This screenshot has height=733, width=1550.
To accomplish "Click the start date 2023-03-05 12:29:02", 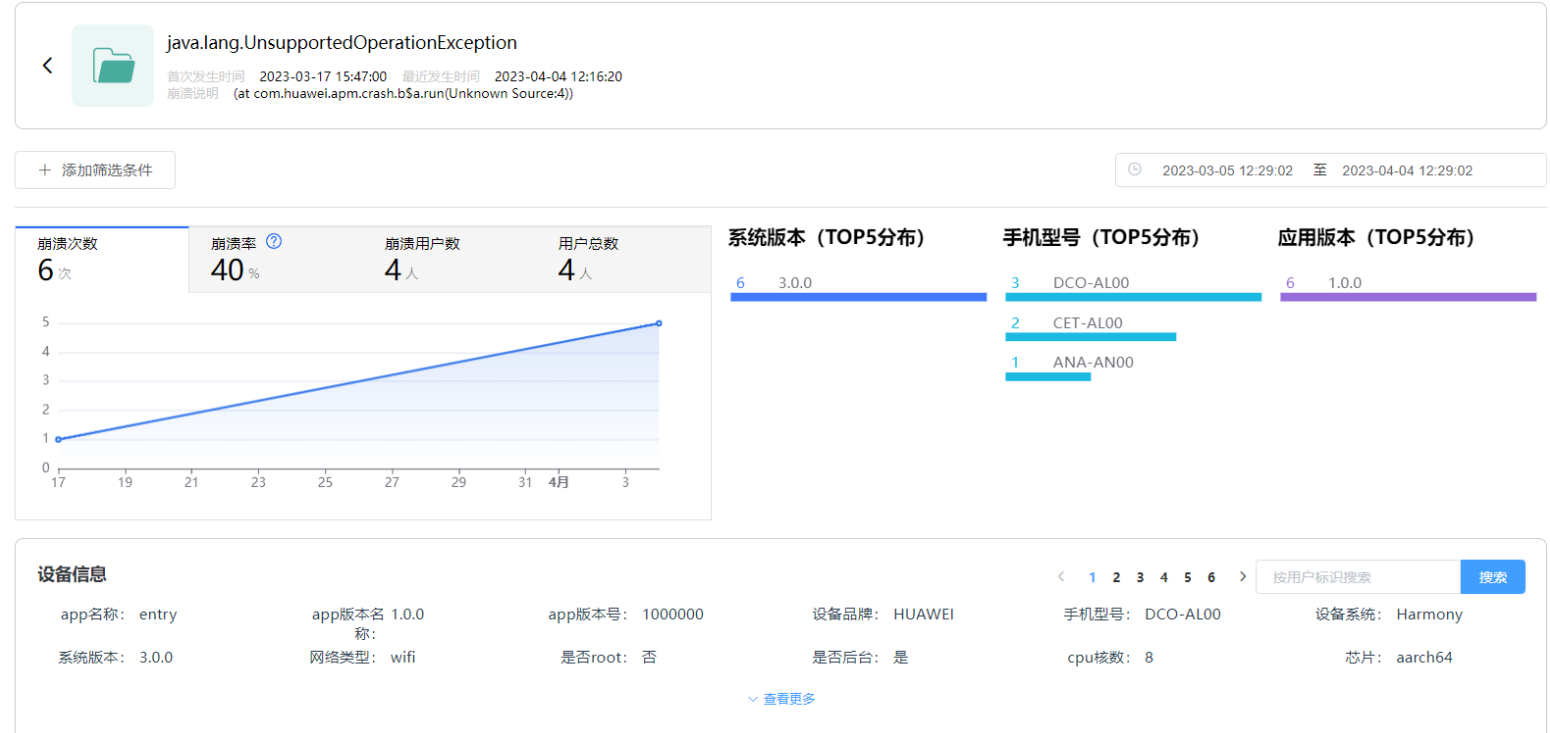I will 1227,171.
